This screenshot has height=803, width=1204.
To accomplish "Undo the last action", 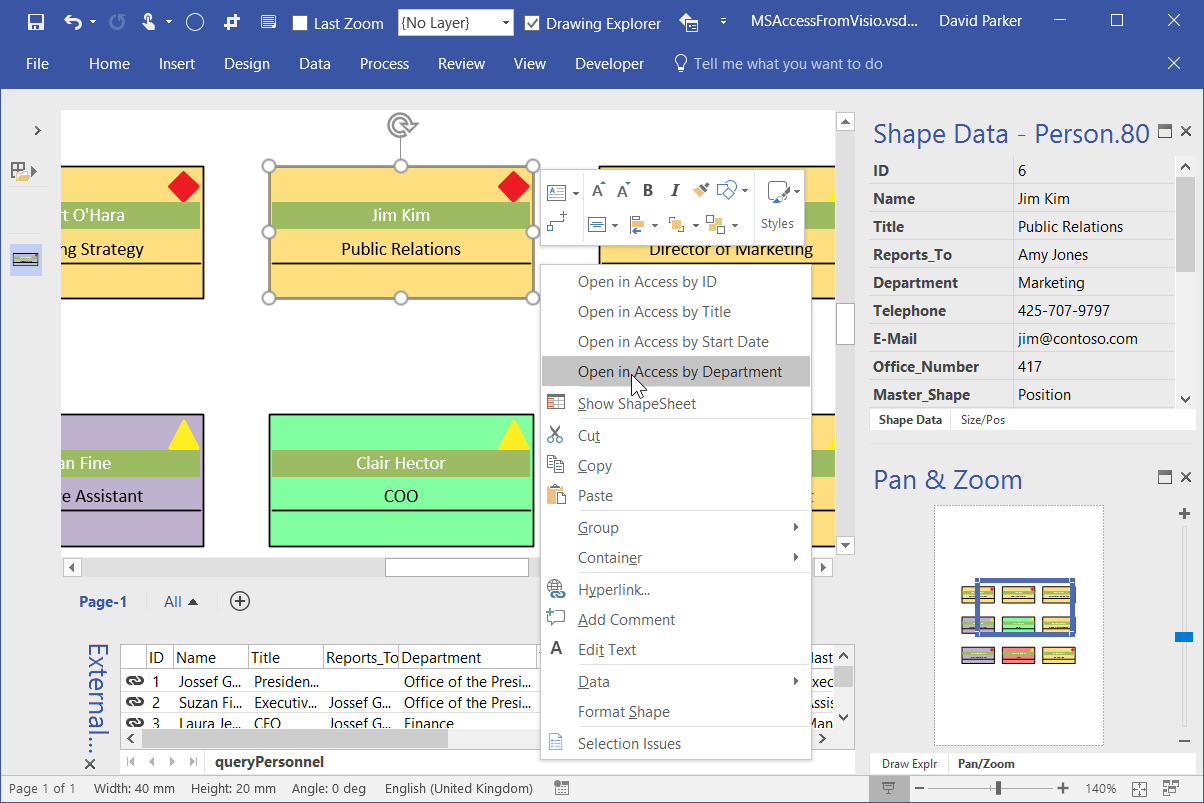I will click(x=72, y=22).
